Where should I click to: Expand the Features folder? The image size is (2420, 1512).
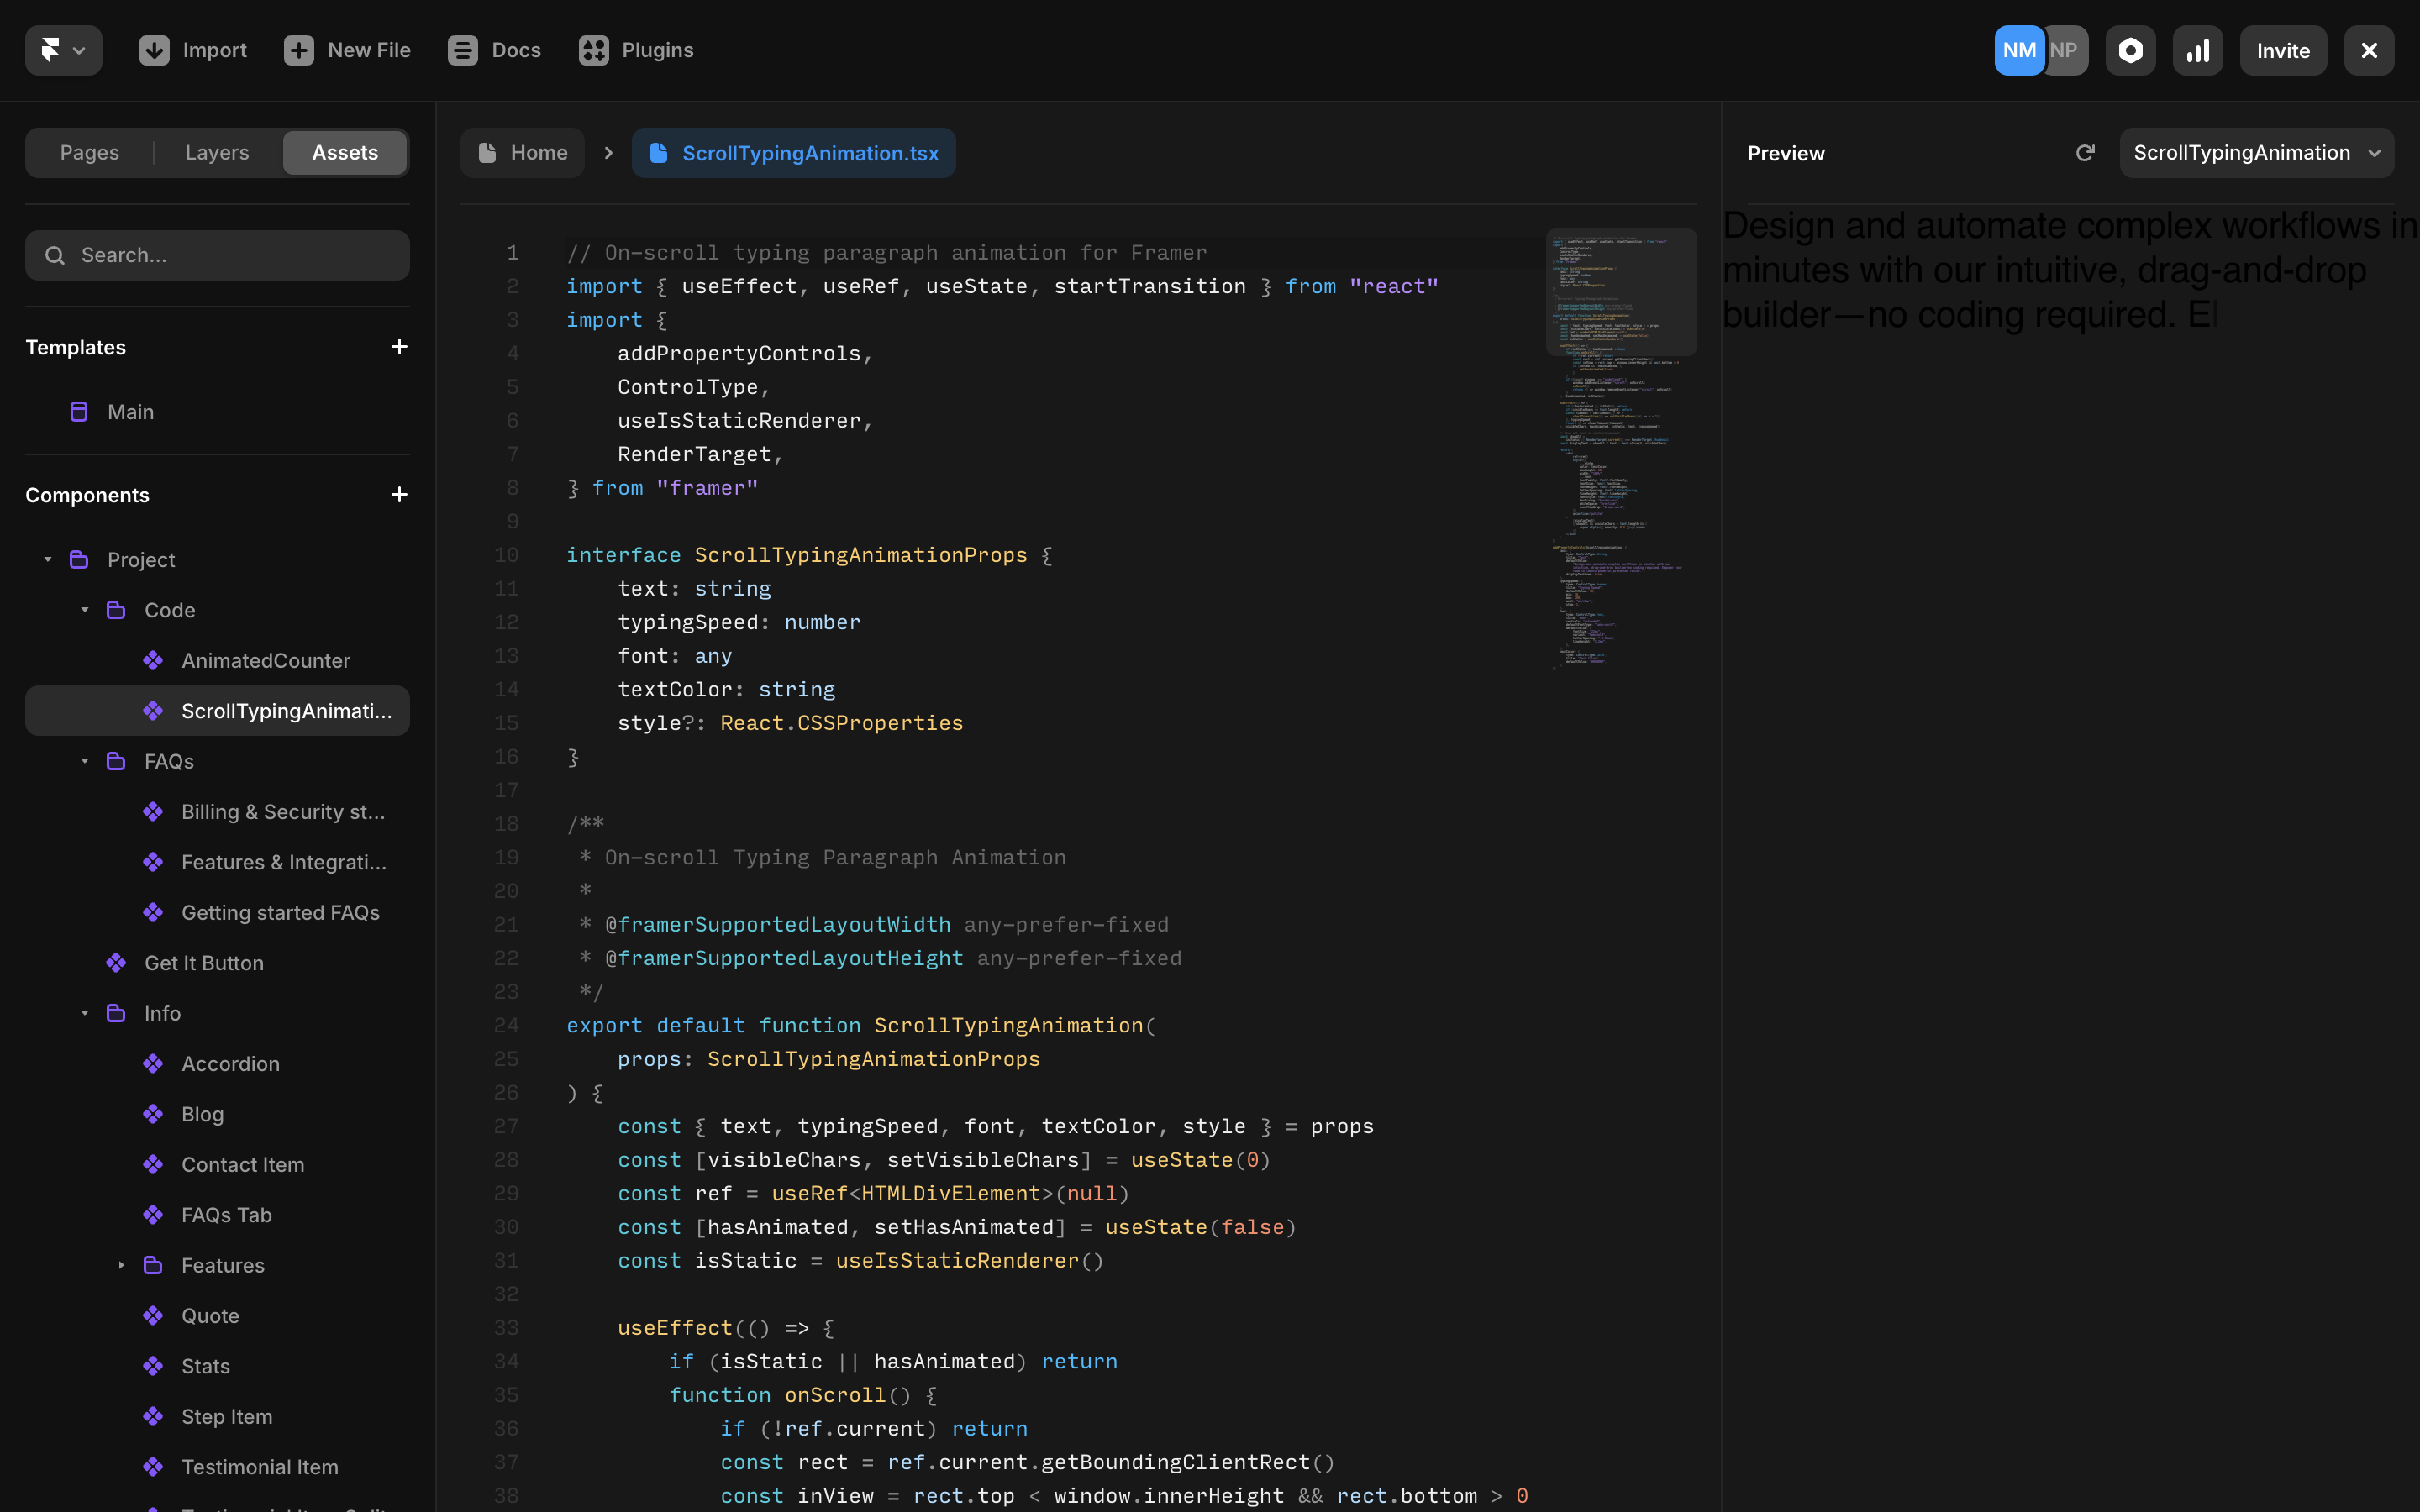(x=121, y=1265)
